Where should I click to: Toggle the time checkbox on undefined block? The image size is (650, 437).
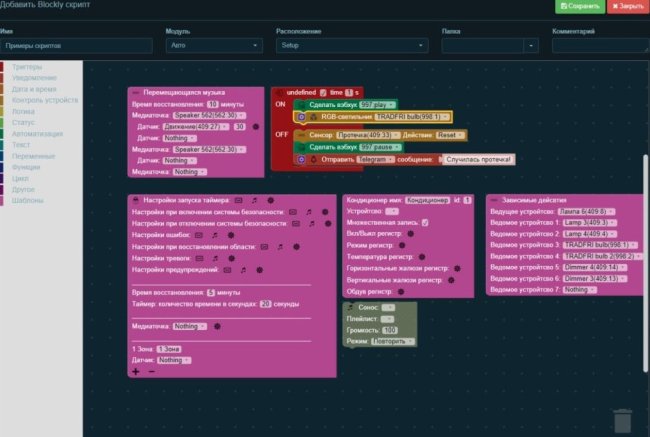tap(323, 92)
